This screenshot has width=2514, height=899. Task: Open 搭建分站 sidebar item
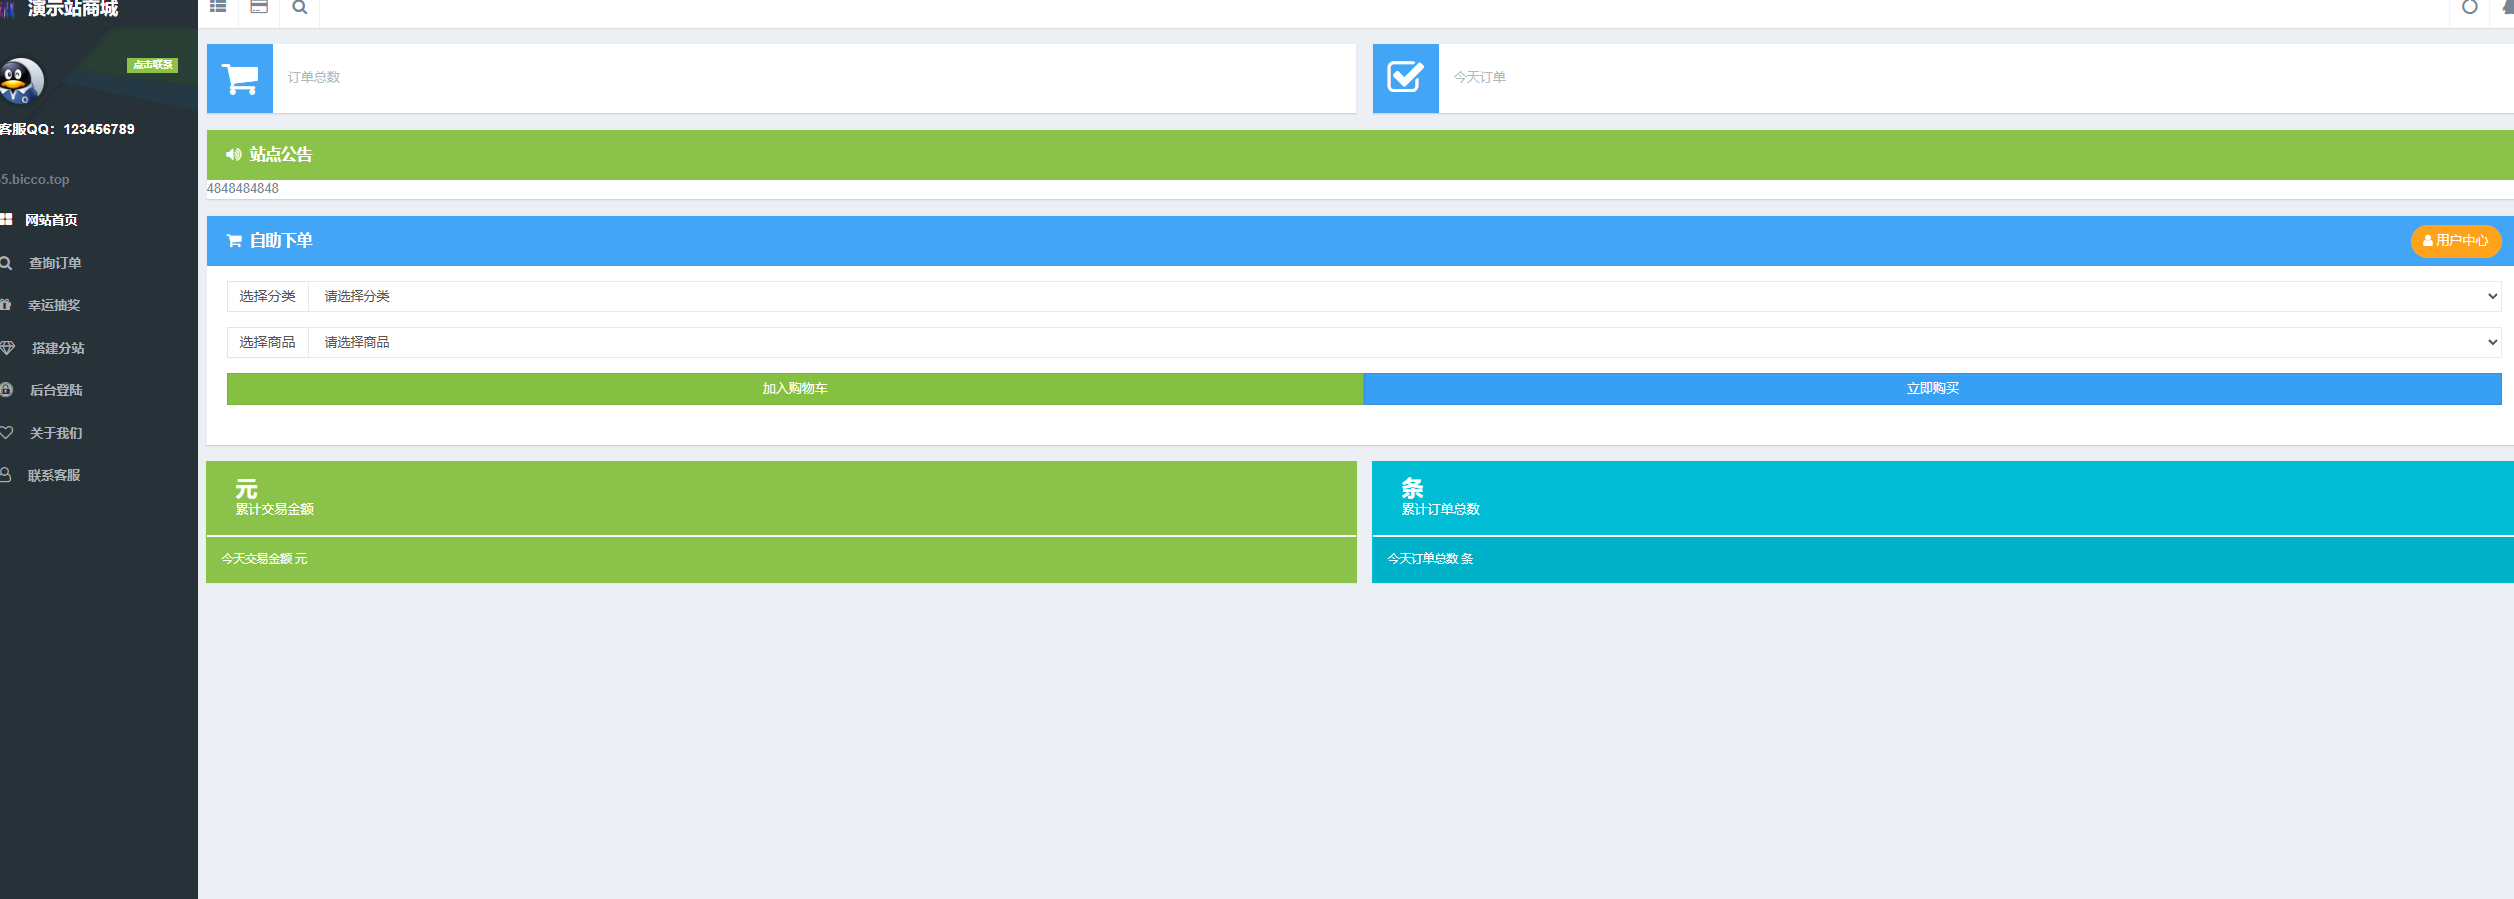click(58, 348)
